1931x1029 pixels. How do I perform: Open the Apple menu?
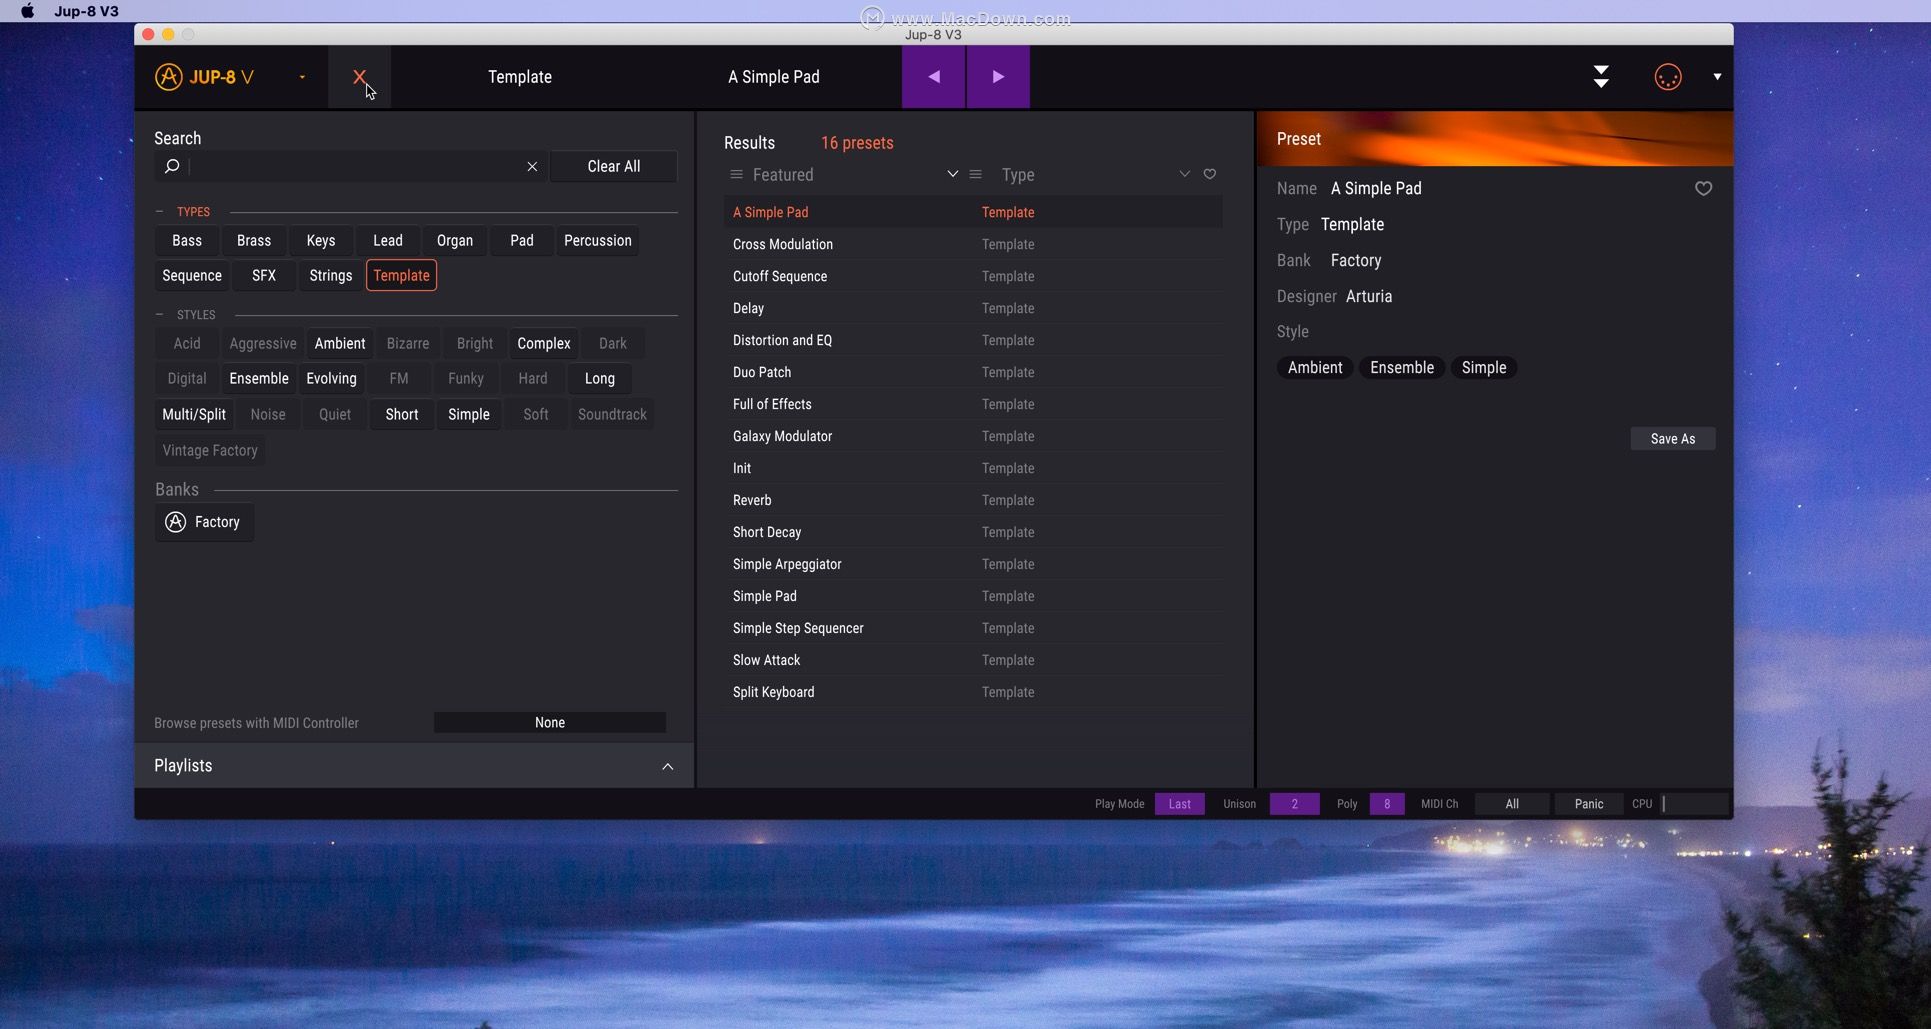(x=28, y=11)
